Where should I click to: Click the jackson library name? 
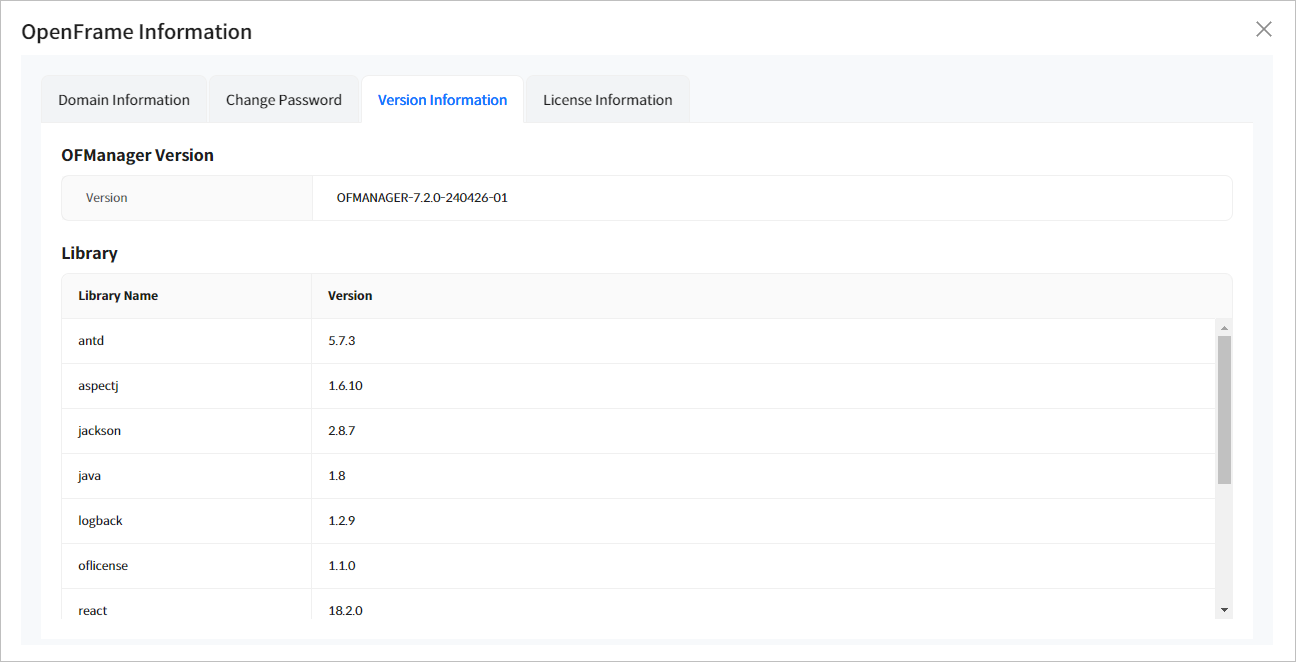point(100,431)
